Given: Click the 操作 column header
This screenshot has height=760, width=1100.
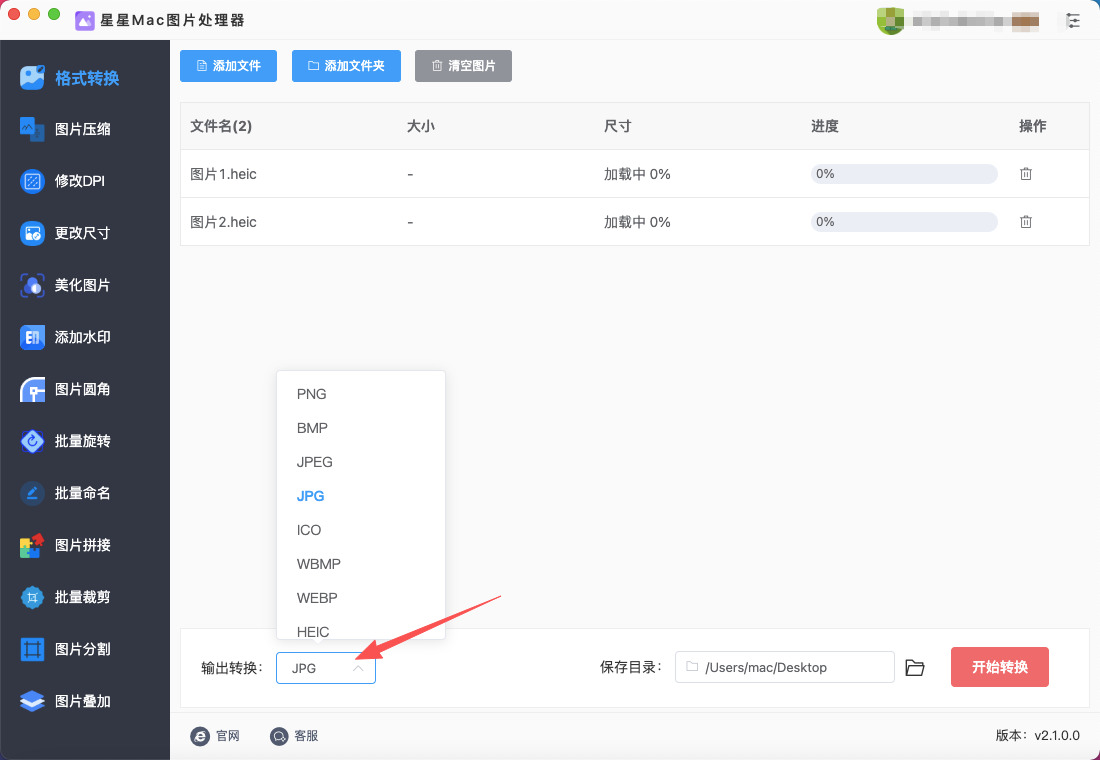Looking at the screenshot, I should click(x=1033, y=126).
